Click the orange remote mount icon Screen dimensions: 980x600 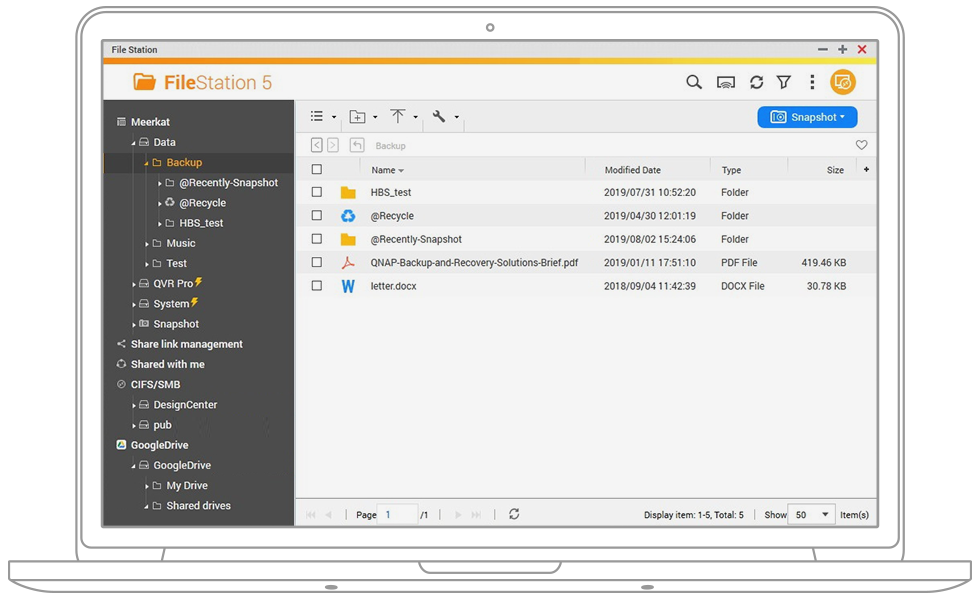pos(843,83)
